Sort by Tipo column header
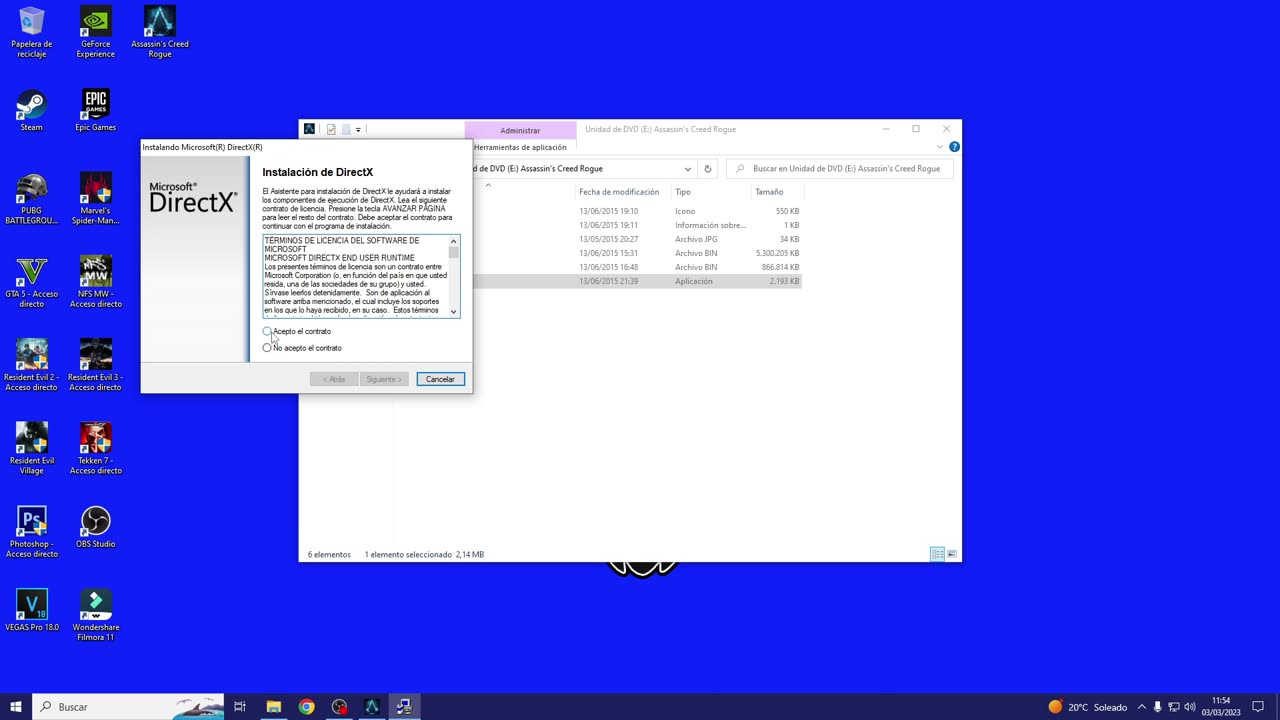Image resolution: width=1280 pixels, height=720 pixels. (683, 192)
